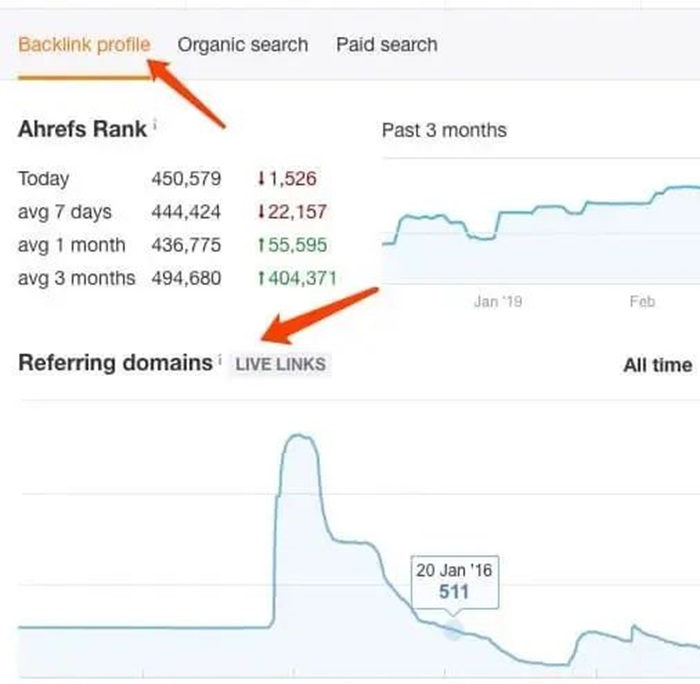Click the Past 3 months chart heading
This screenshot has height=684, width=700.
click(444, 130)
